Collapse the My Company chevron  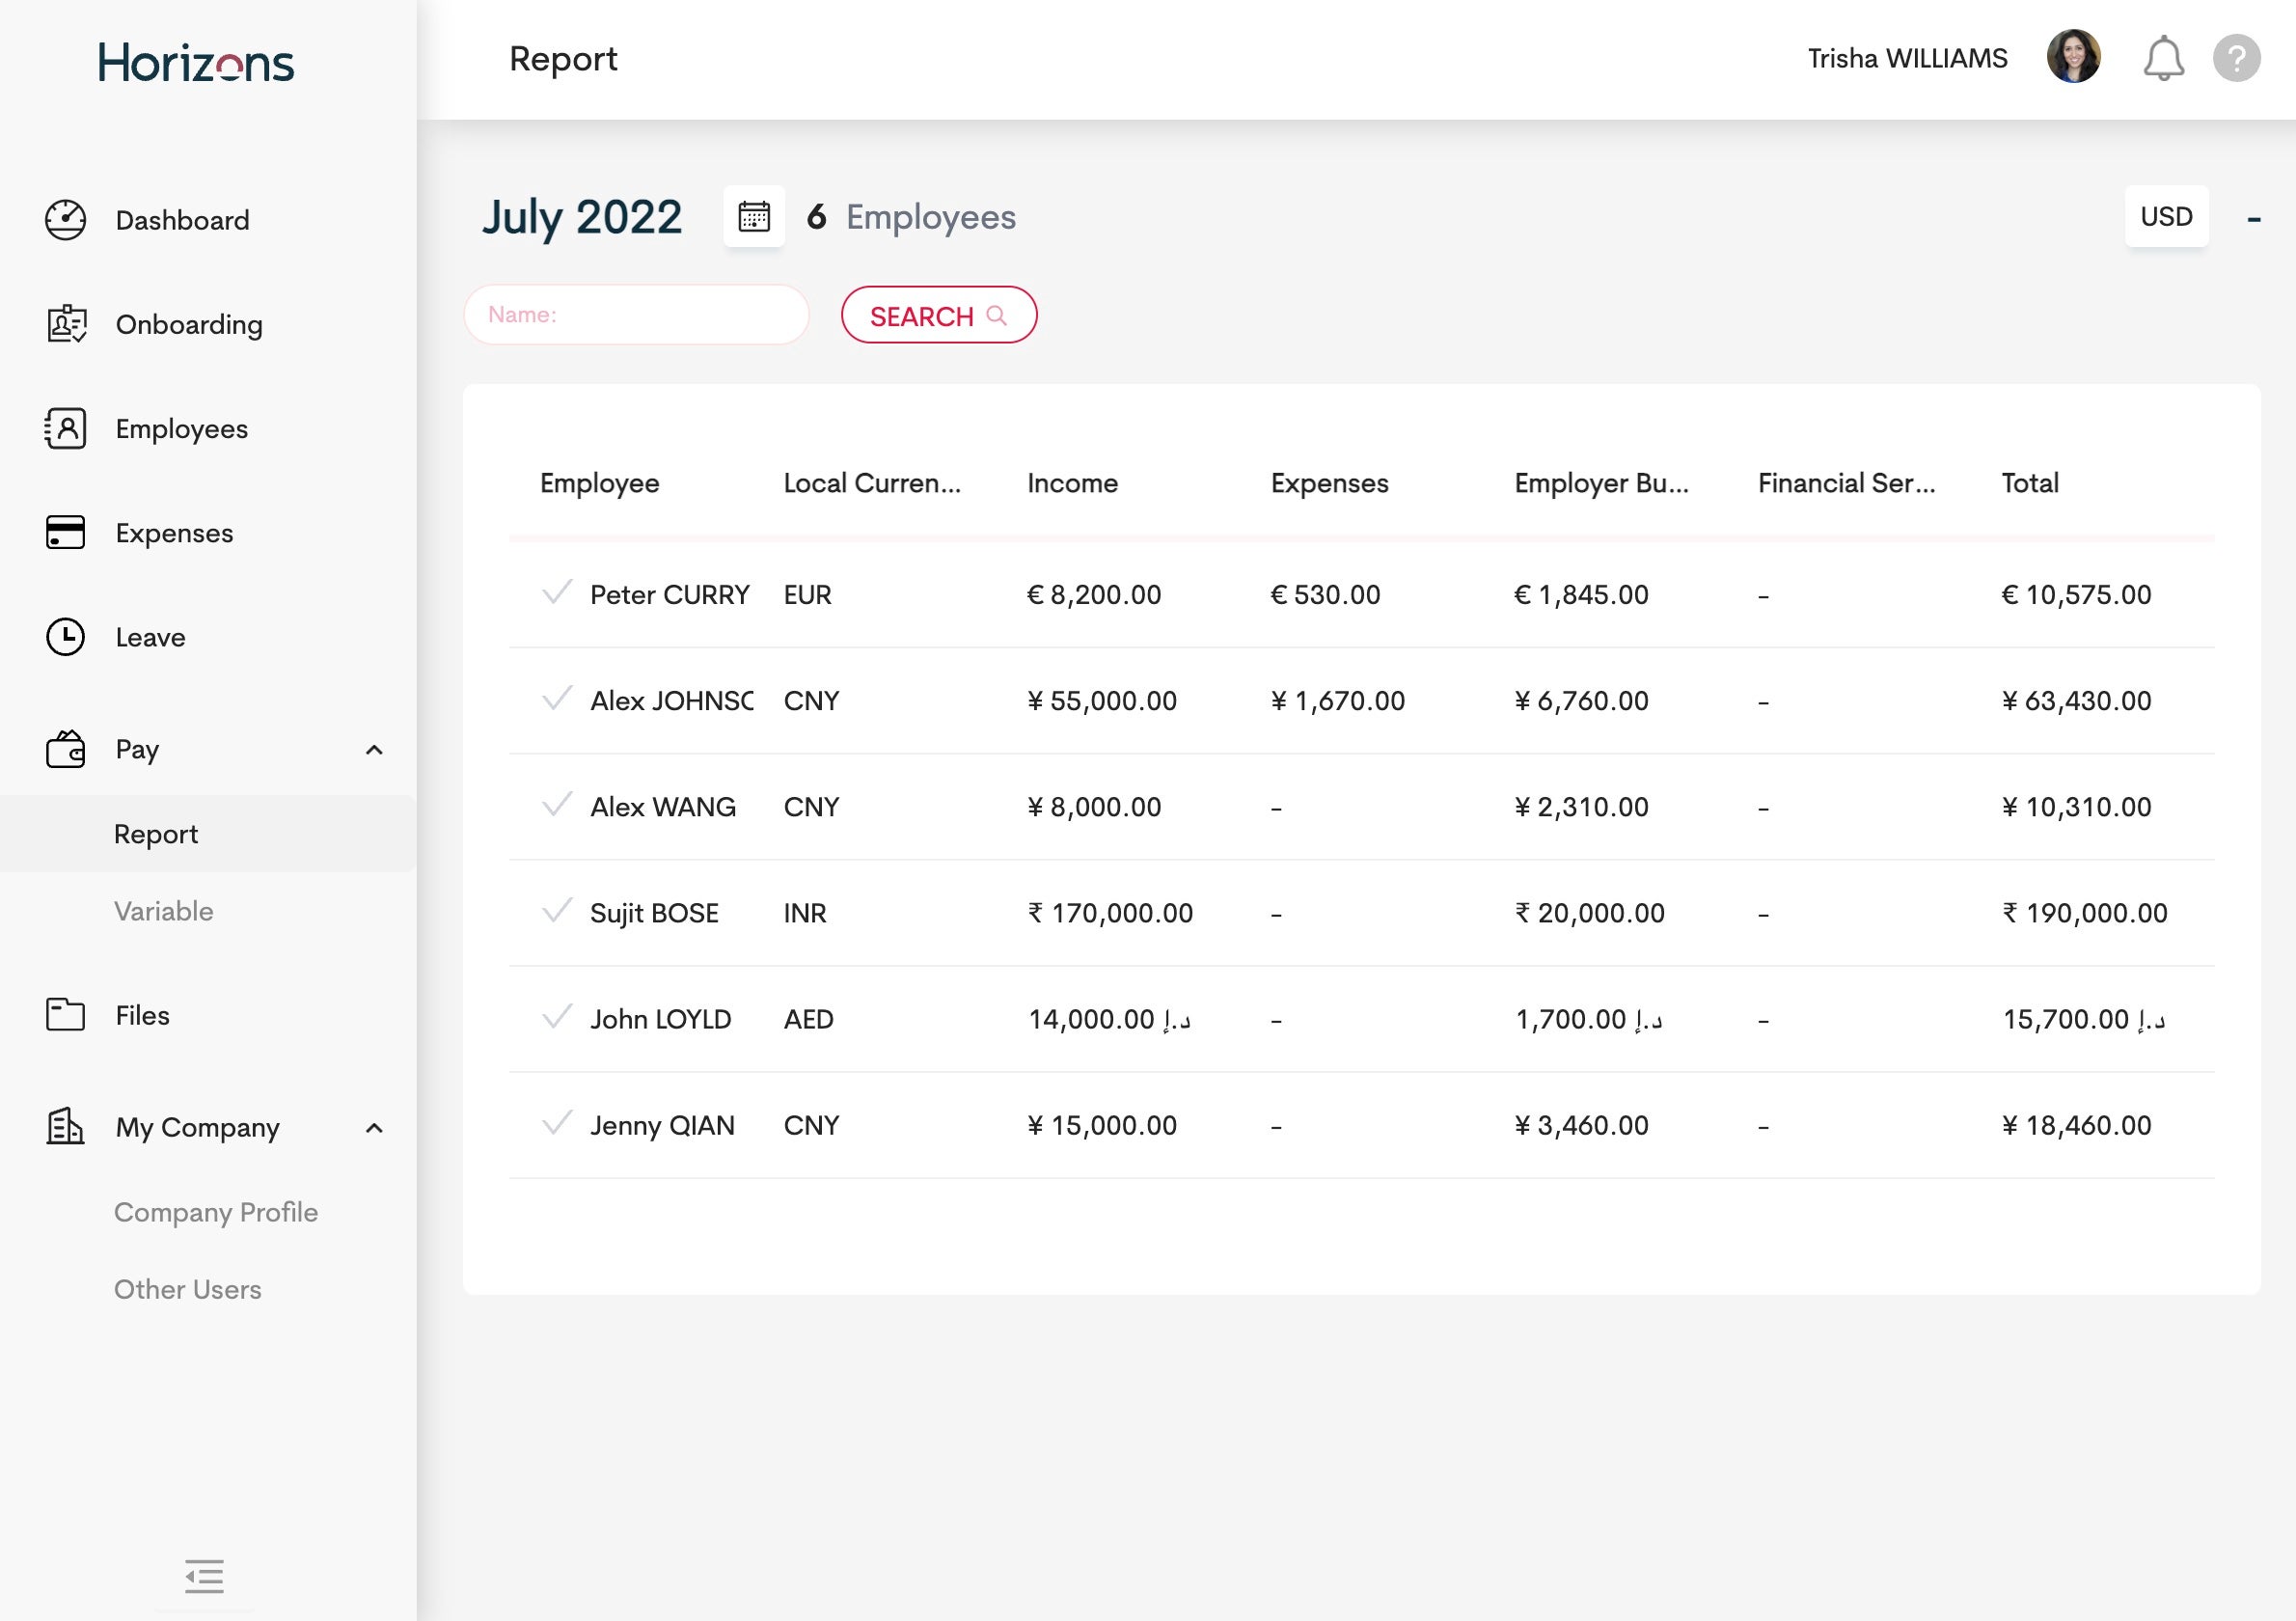(374, 1128)
